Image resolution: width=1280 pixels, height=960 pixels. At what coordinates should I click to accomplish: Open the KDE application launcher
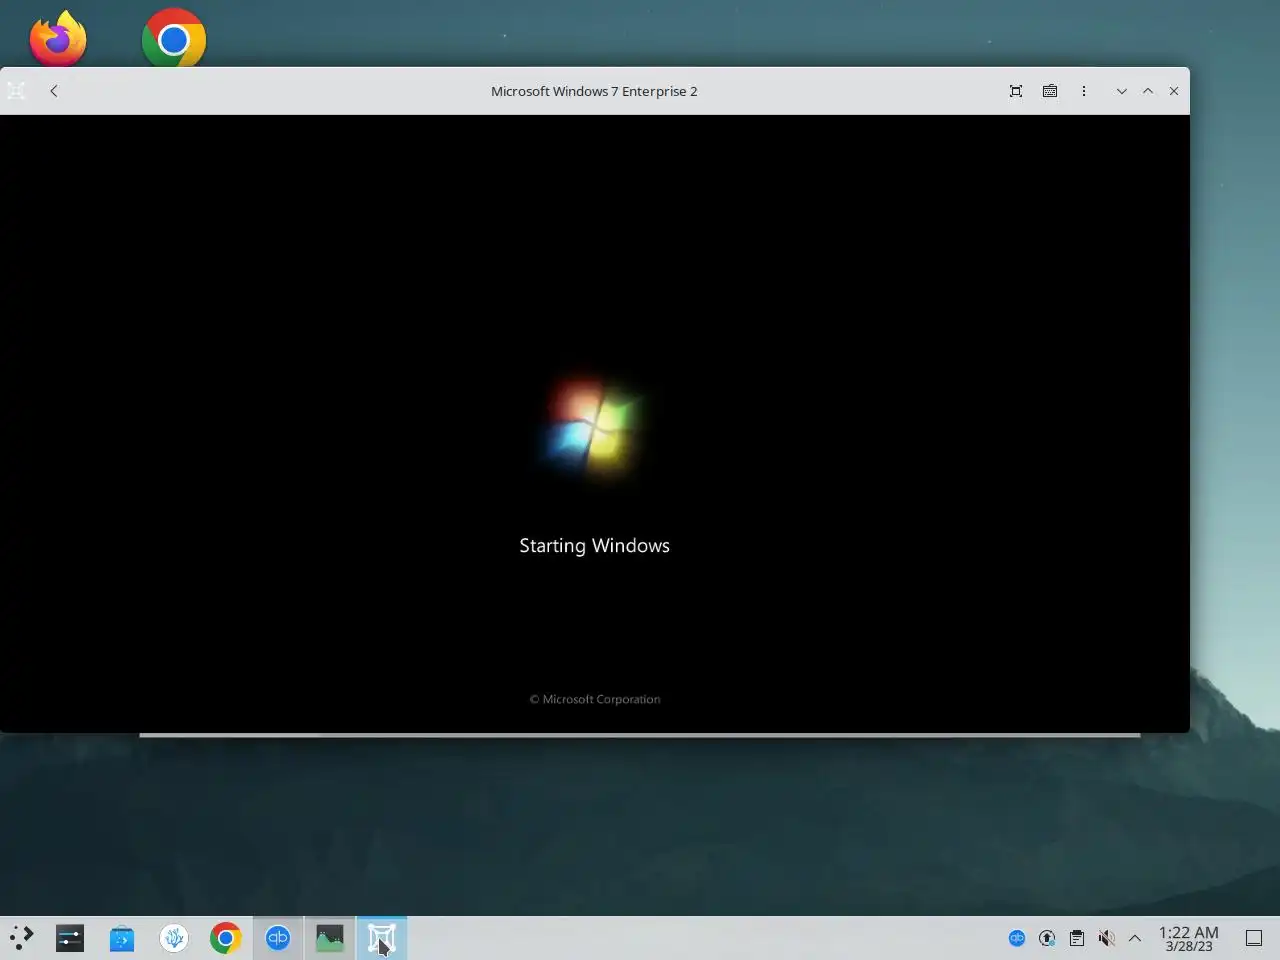tap(21, 938)
